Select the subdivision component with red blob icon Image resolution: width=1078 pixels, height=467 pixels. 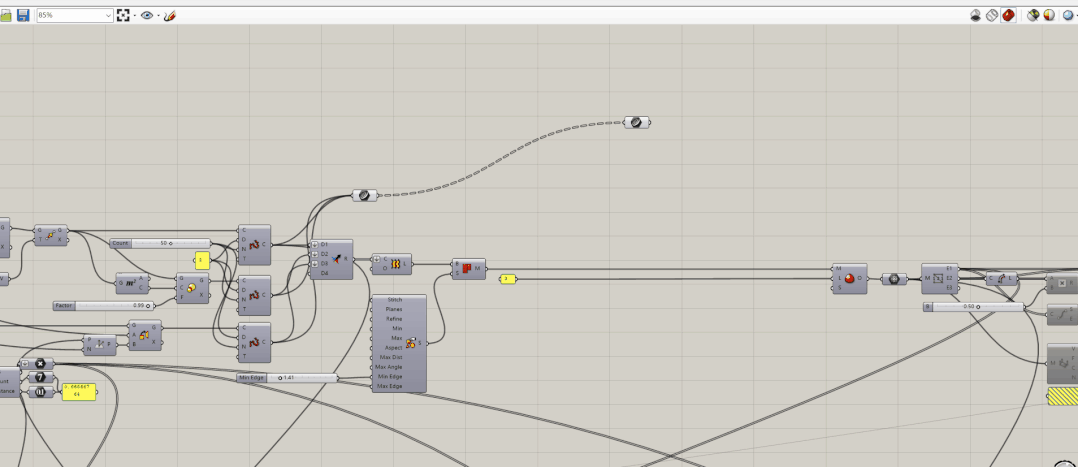[x=849, y=279]
